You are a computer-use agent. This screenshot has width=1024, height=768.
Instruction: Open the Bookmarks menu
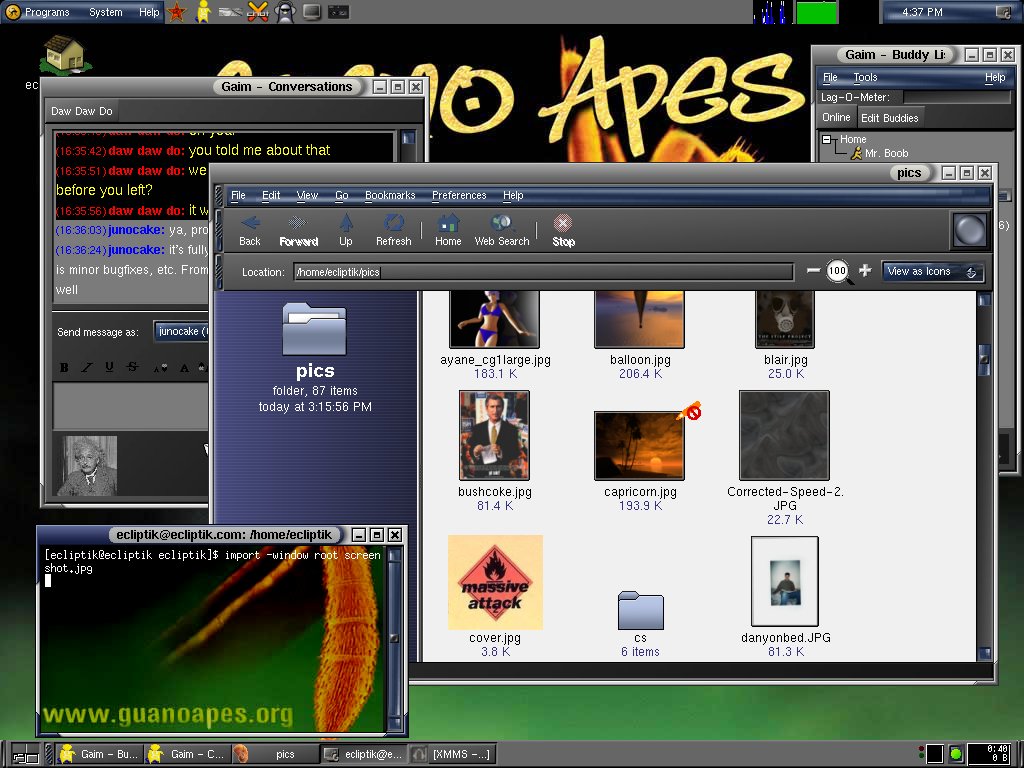[389, 196]
